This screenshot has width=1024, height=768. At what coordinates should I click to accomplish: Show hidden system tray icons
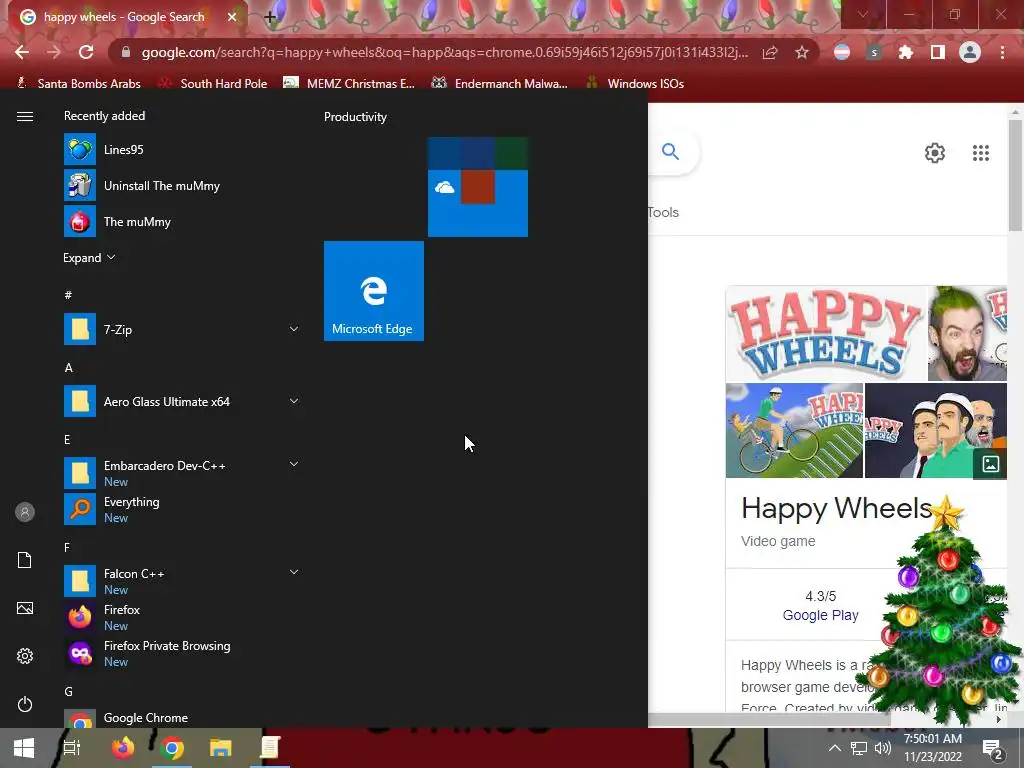(x=835, y=748)
